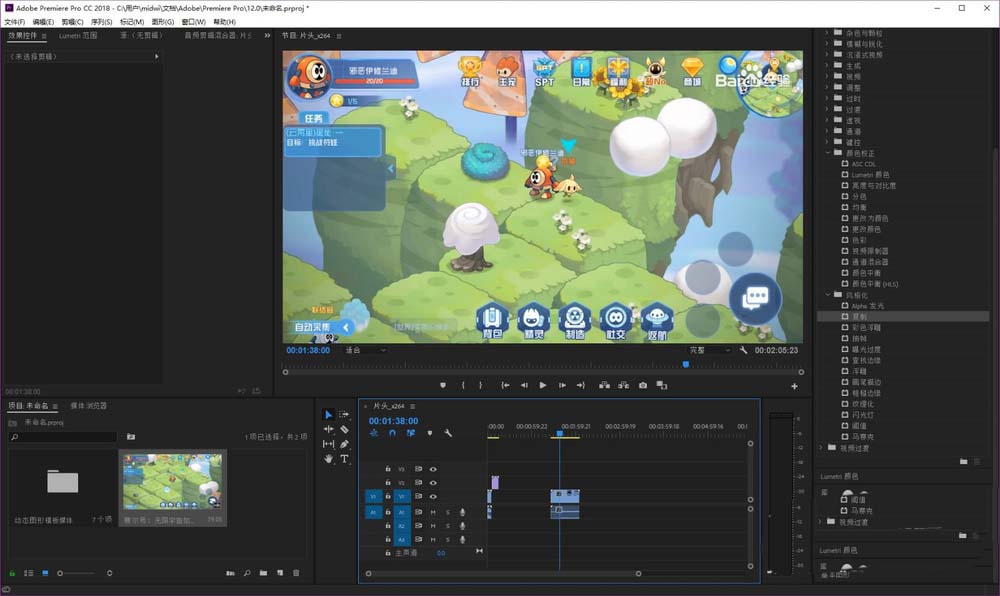The height and width of the screenshot is (596, 1000).
Task: Open the Program Monitor settings wrench
Action: pyautogui.click(x=743, y=350)
